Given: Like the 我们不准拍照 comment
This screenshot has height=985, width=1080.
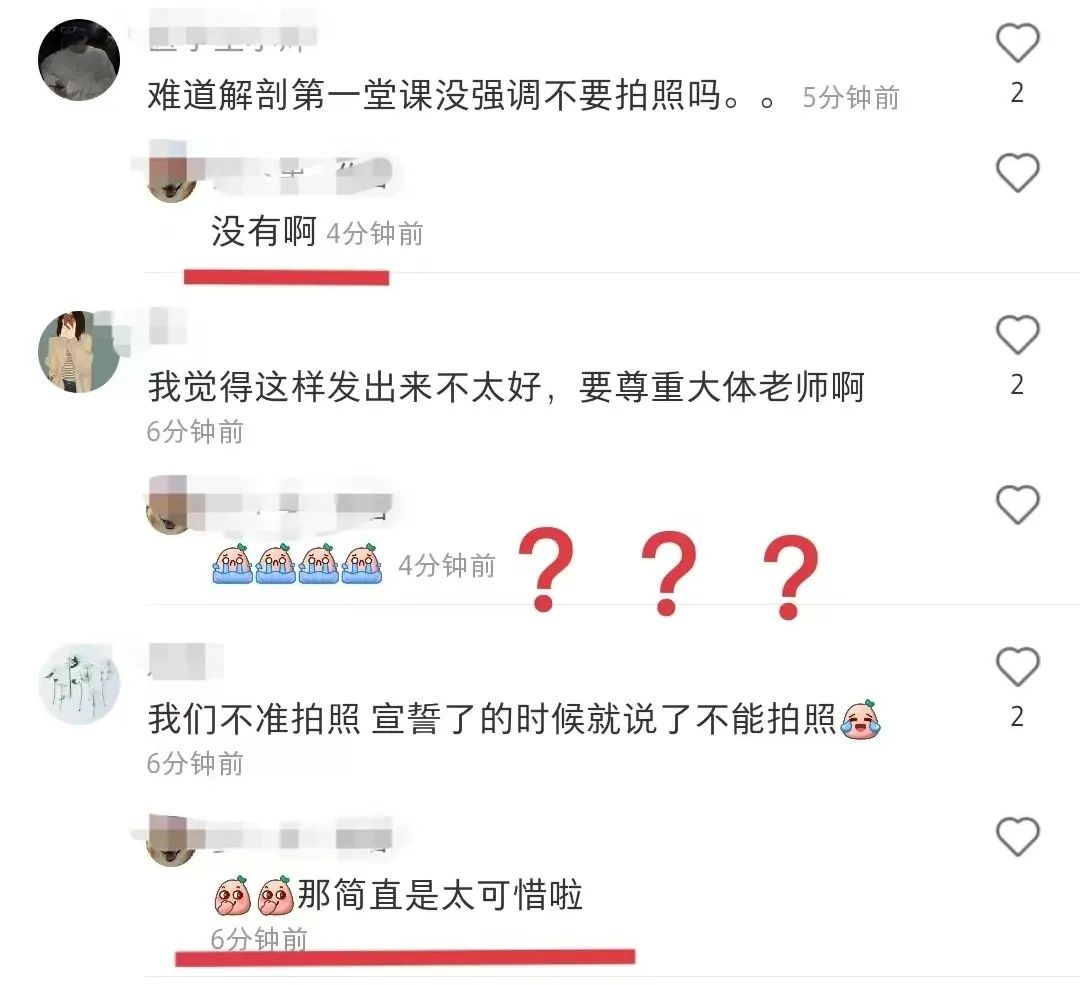Looking at the screenshot, I should (x=1017, y=667).
